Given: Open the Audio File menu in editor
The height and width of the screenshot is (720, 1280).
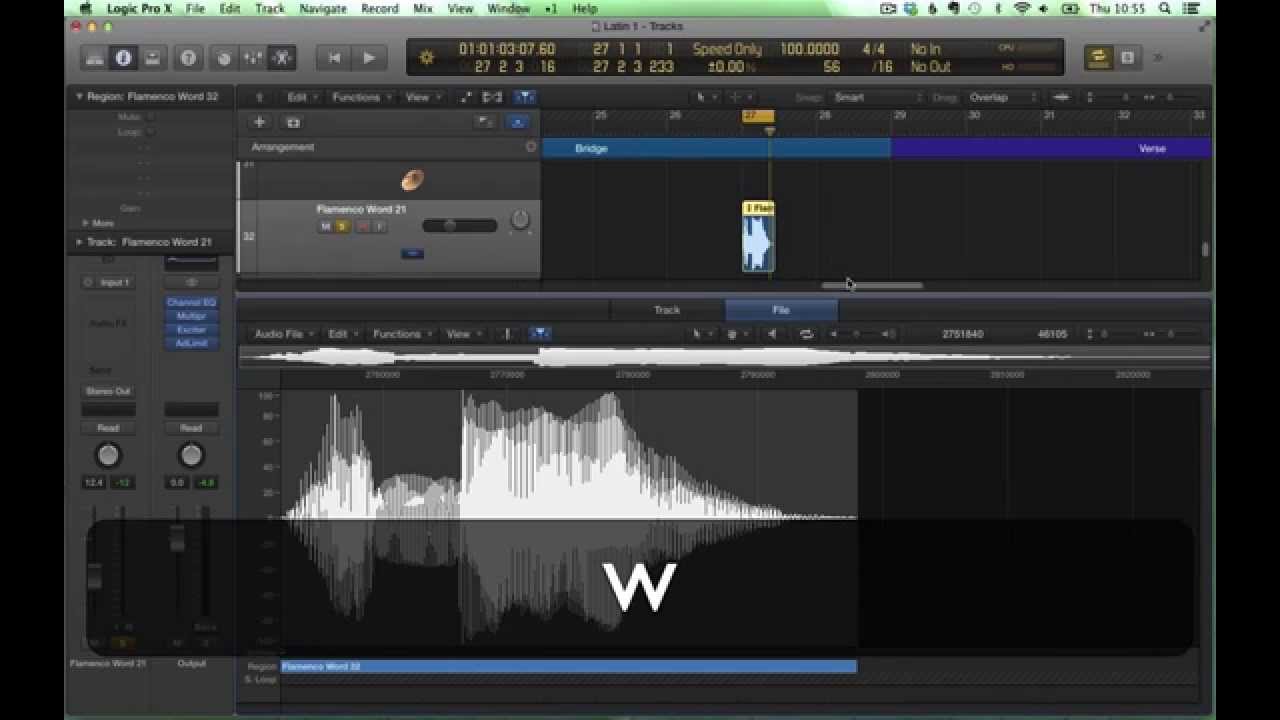Looking at the screenshot, I should point(283,334).
